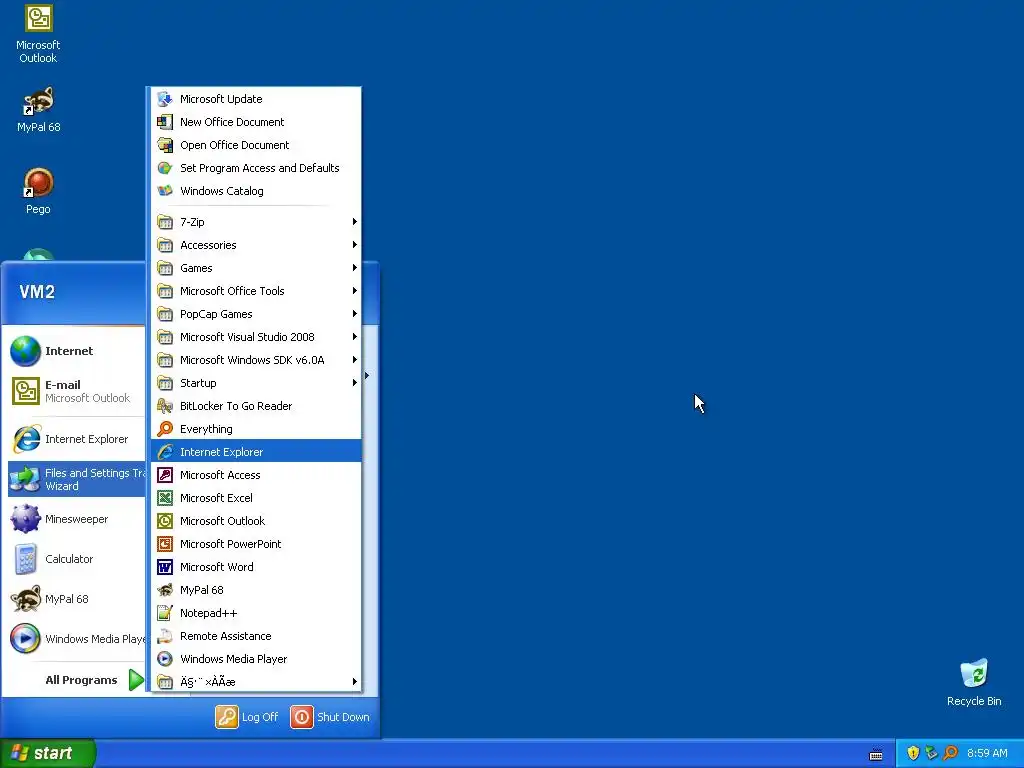Image resolution: width=1024 pixels, height=768 pixels.
Task: Select the MyPal 68 desktop shortcut
Action: pyautogui.click(x=39, y=110)
